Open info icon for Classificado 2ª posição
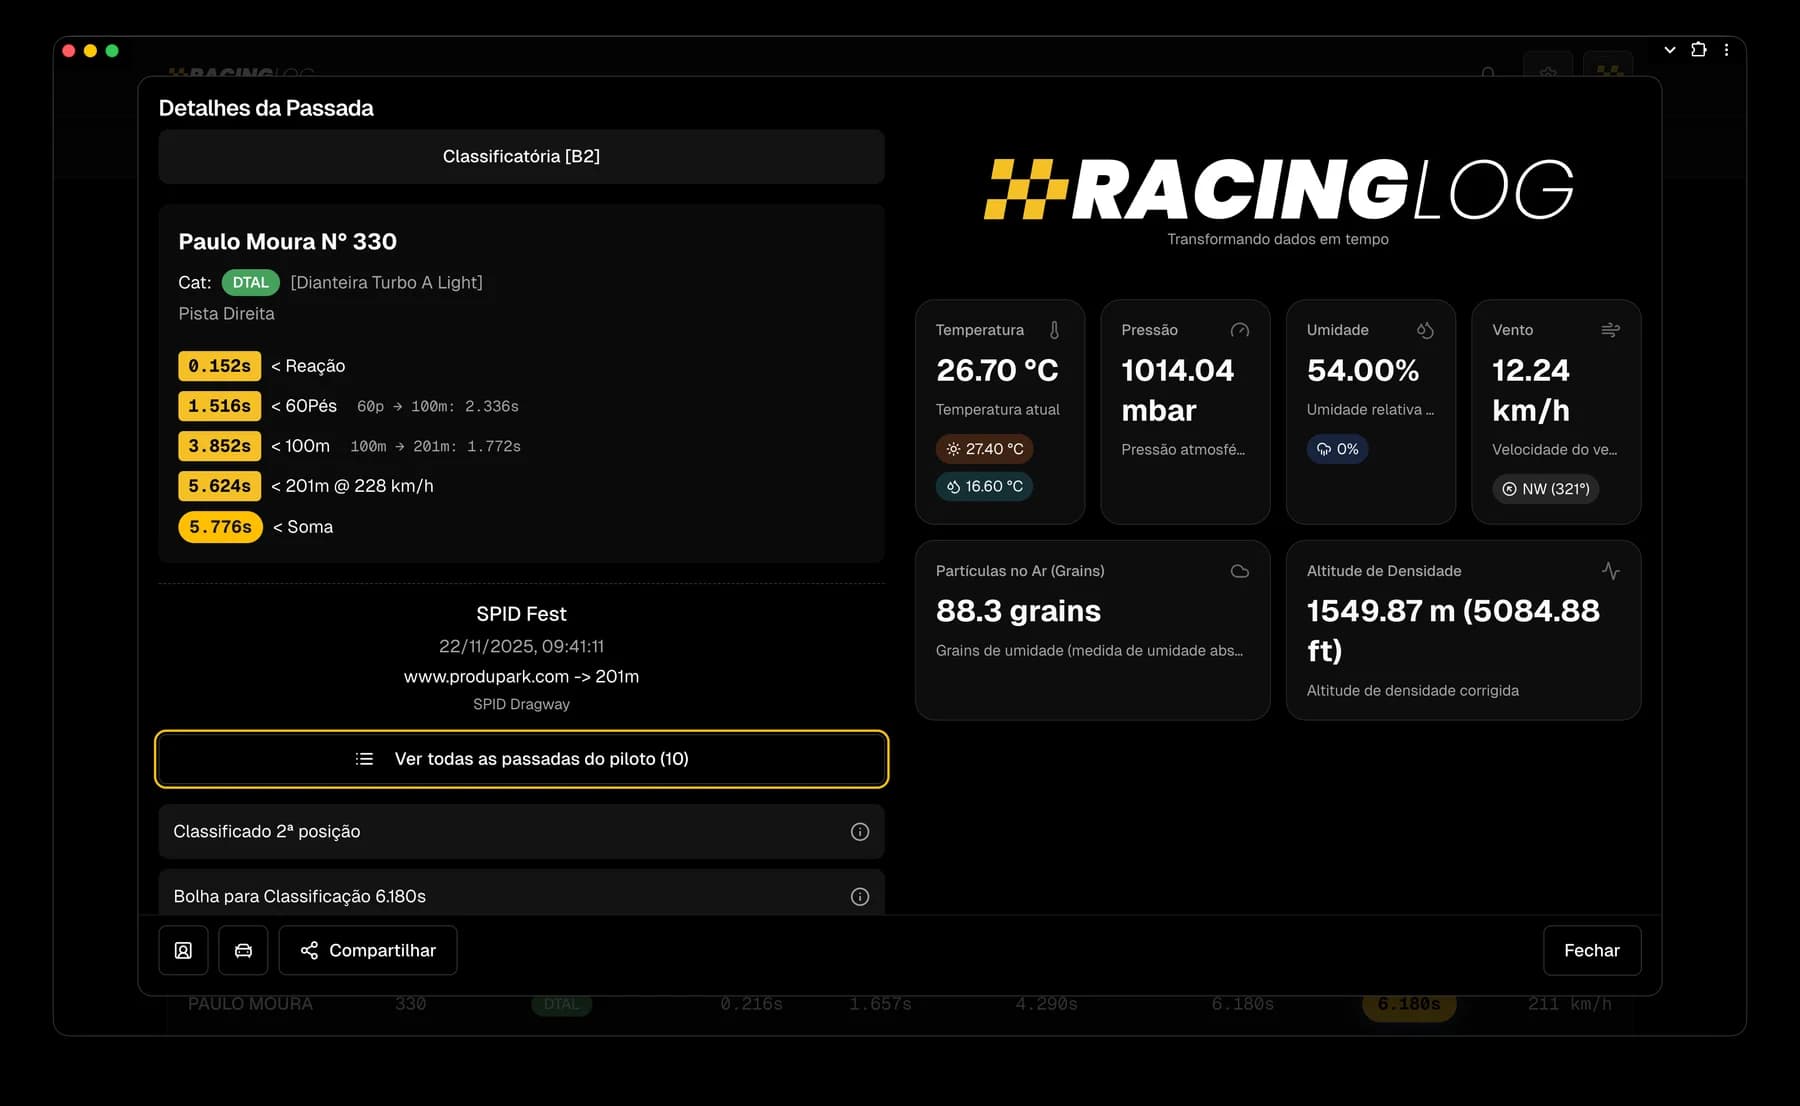This screenshot has height=1106, width=1800. [860, 832]
